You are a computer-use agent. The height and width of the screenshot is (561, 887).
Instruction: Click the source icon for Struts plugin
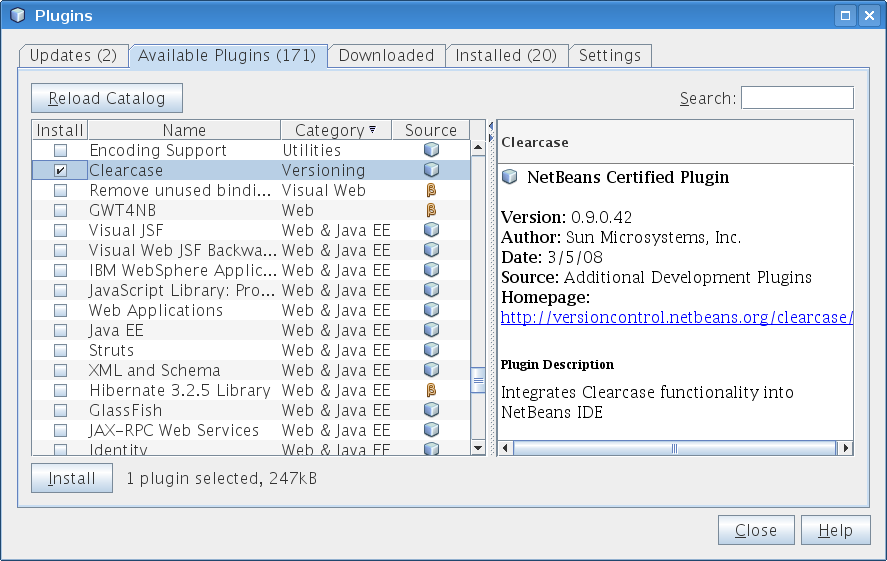[431, 350]
